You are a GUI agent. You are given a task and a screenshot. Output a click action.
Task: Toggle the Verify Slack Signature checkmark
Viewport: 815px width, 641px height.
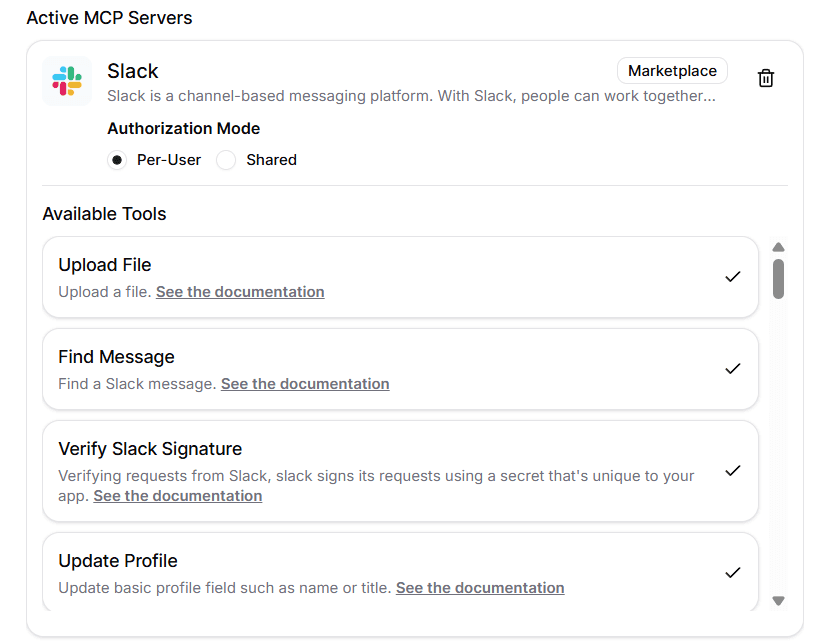pos(732,471)
